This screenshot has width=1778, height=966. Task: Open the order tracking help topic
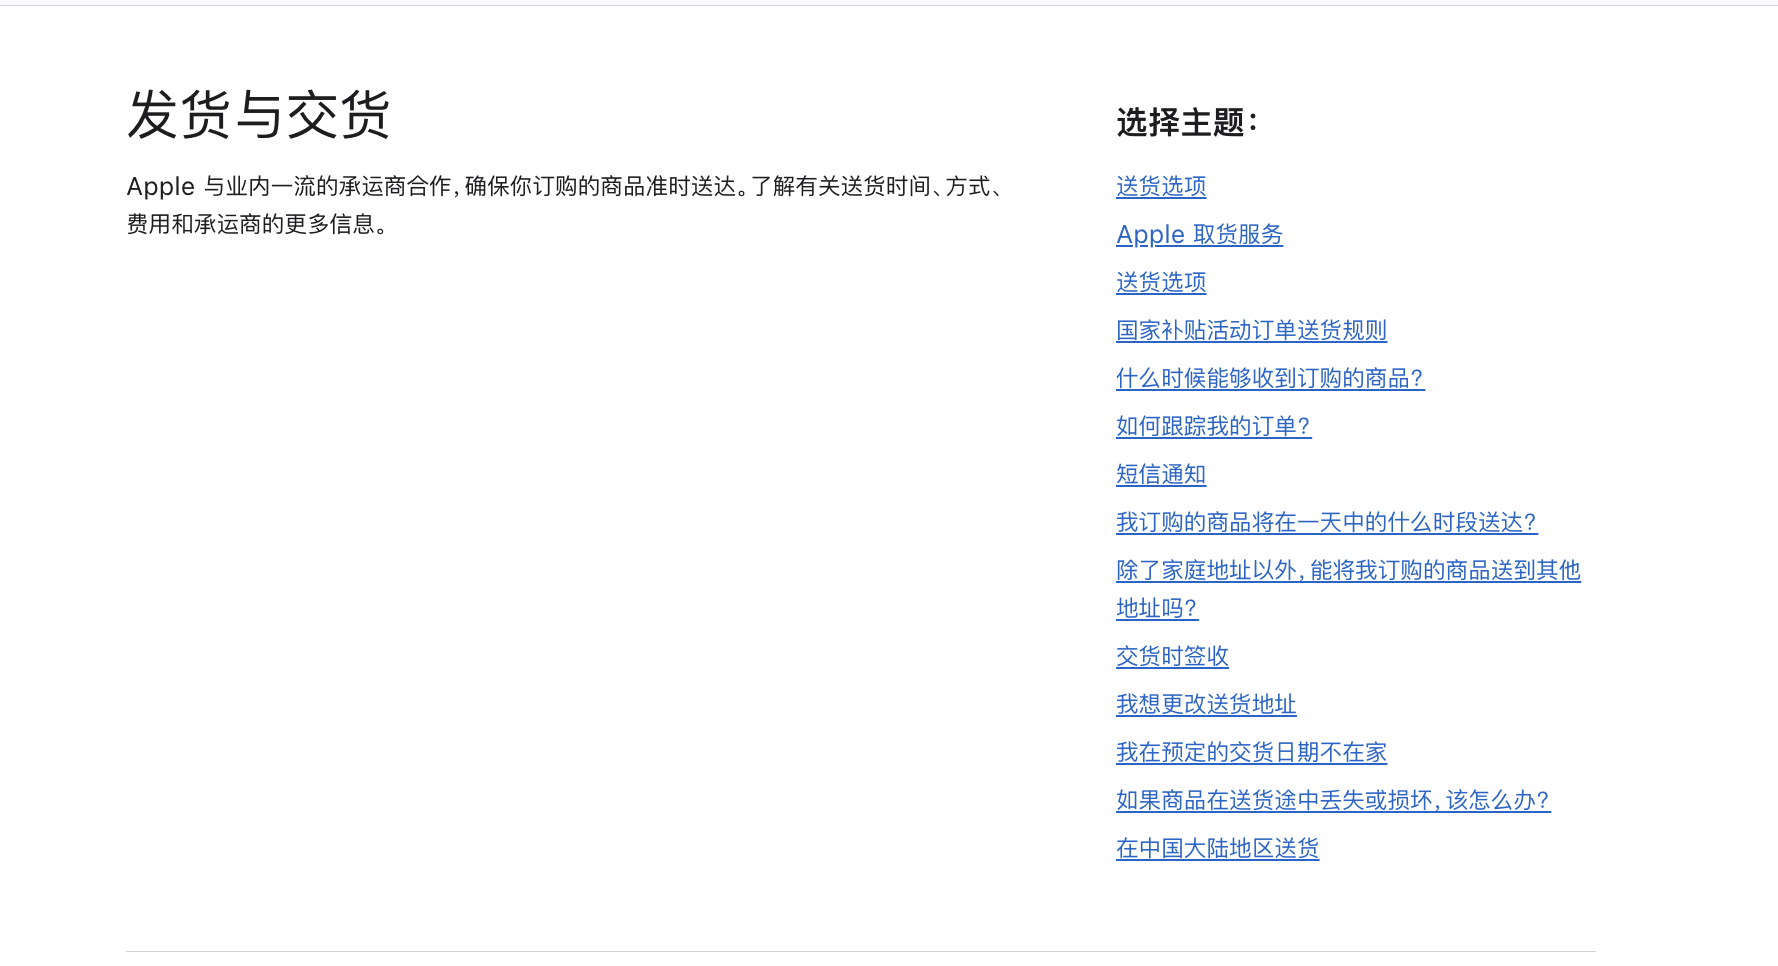(1212, 426)
